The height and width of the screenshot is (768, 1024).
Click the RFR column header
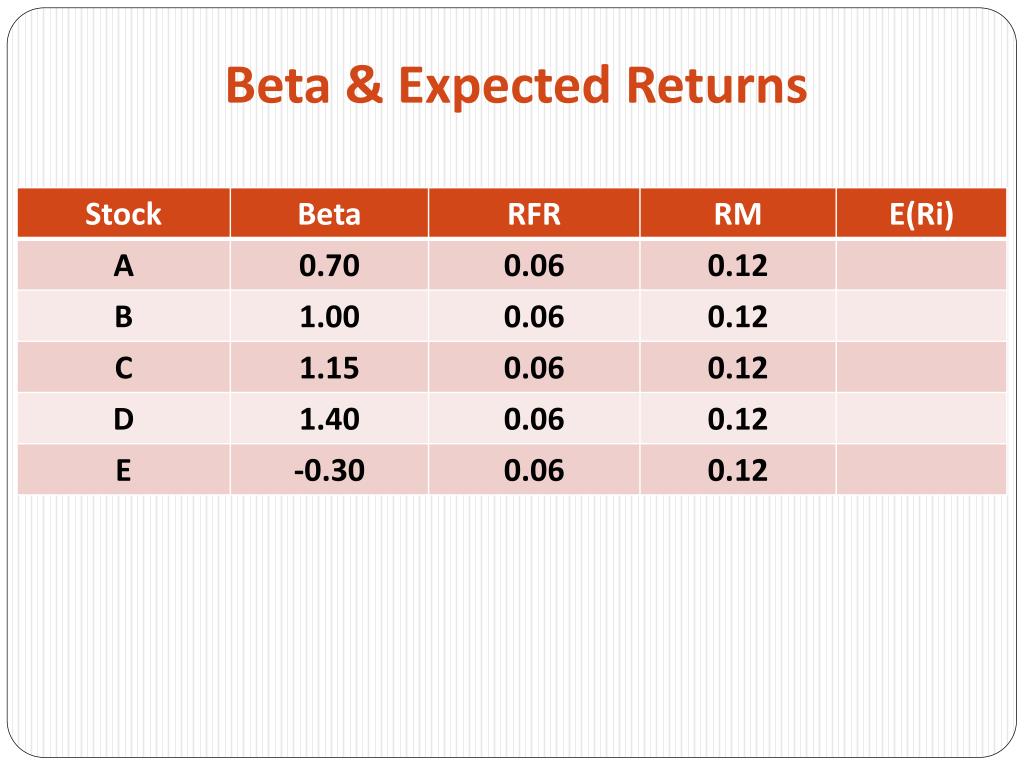[x=534, y=214]
